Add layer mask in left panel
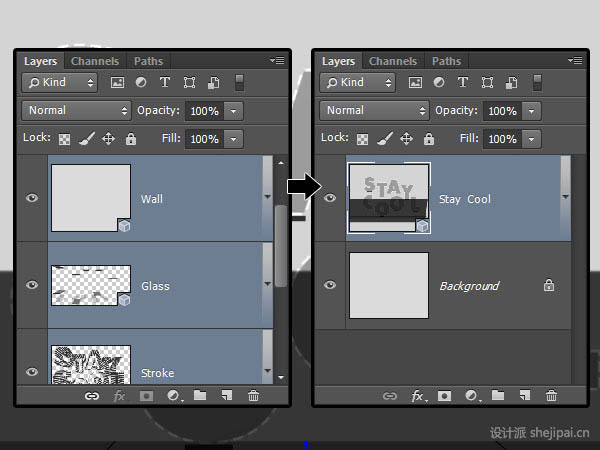The image size is (600, 450). click(x=146, y=396)
